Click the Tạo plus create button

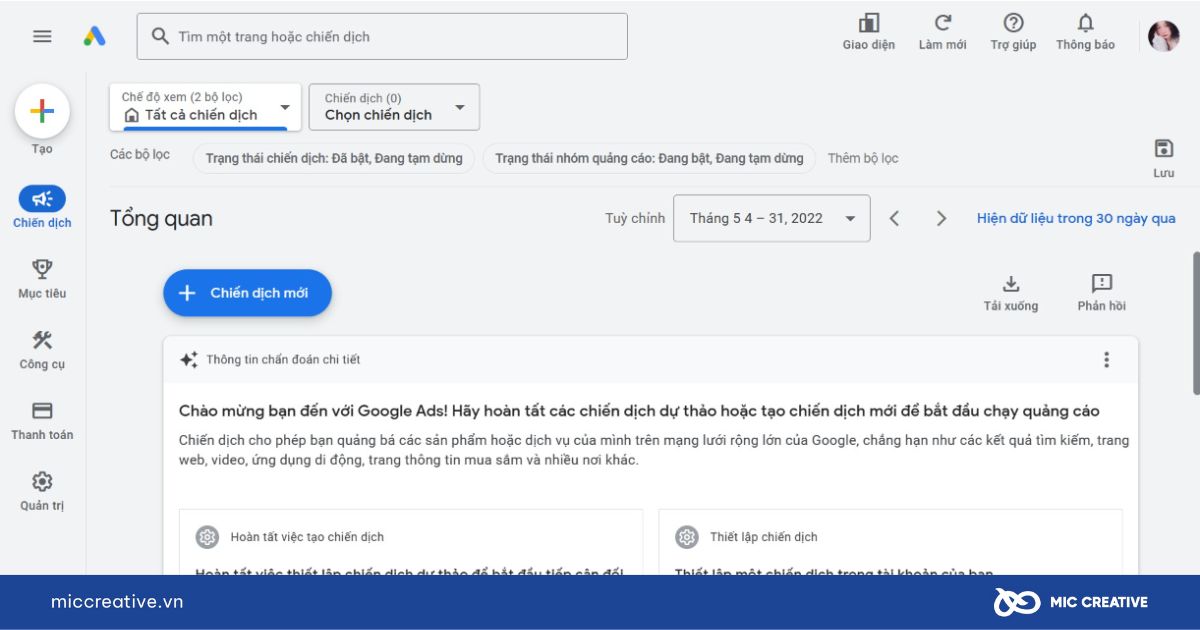42,111
